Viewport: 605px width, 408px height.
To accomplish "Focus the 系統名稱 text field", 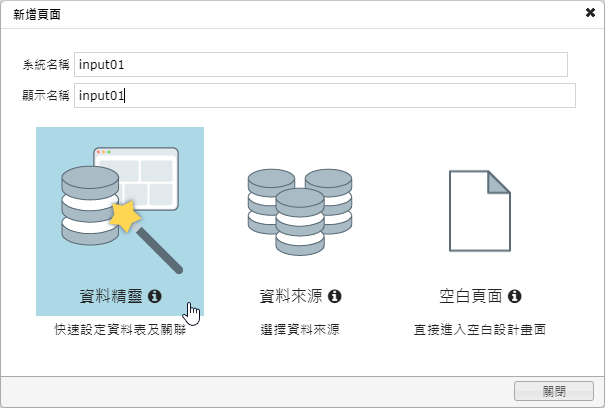I will click(x=320, y=65).
